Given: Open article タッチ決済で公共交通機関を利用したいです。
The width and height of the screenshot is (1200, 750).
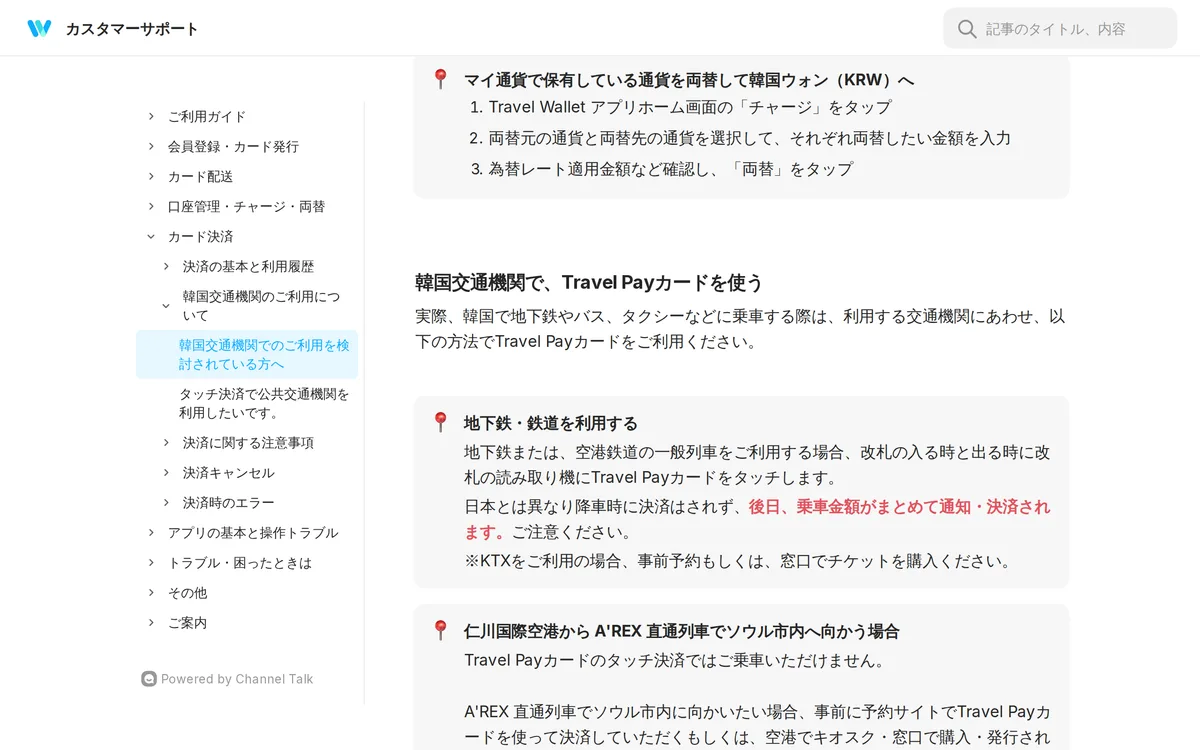Looking at the screenshot, I should pyautogui.click(x=264, y=403).
